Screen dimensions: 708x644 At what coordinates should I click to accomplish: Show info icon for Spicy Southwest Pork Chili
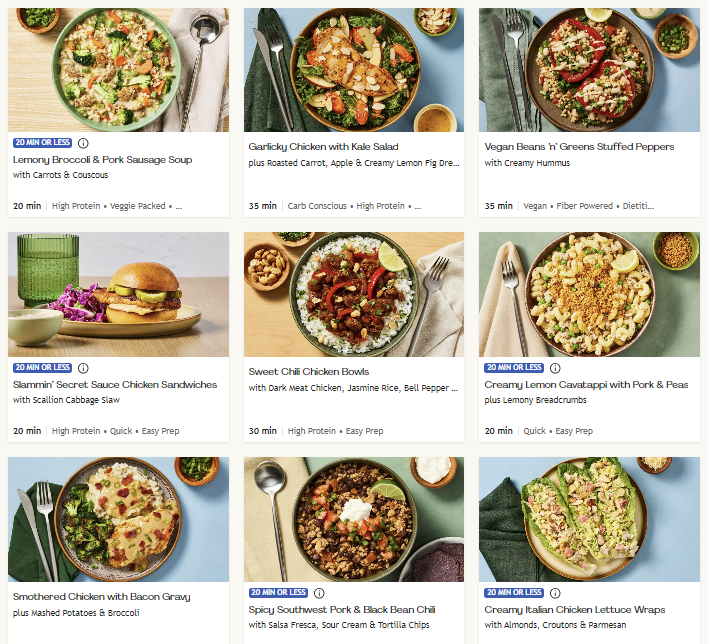tap(319, 593)
